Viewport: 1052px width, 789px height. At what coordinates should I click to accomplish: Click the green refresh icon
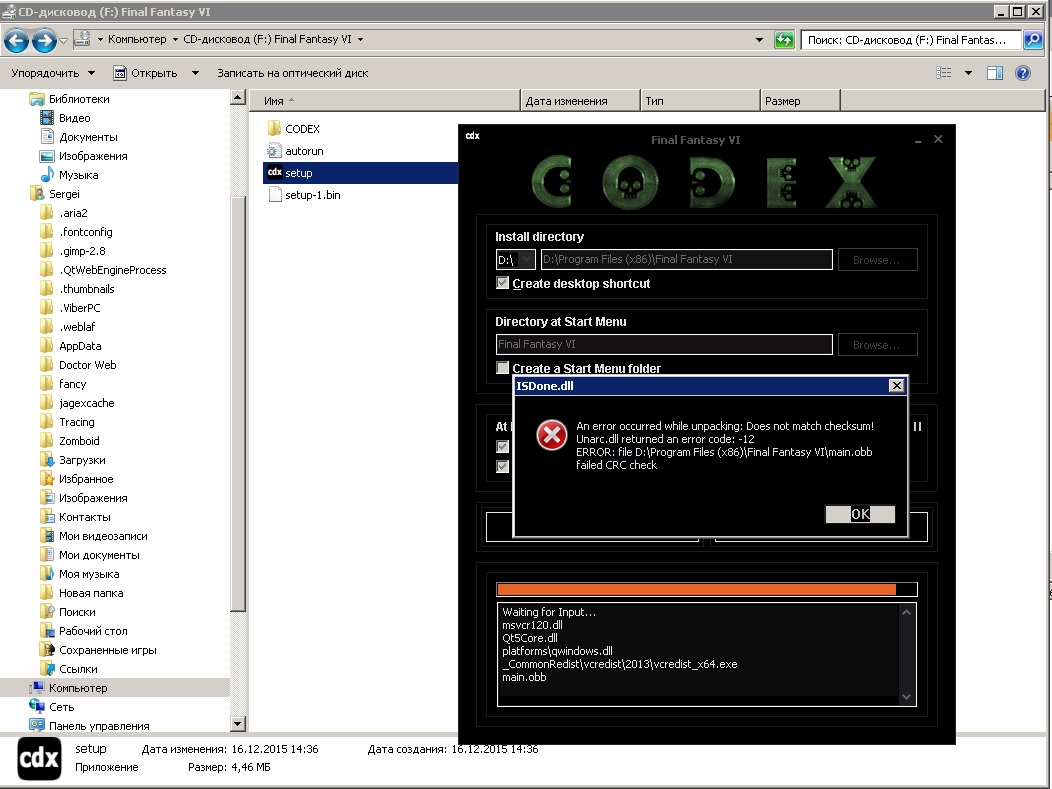tap(785, 40)
